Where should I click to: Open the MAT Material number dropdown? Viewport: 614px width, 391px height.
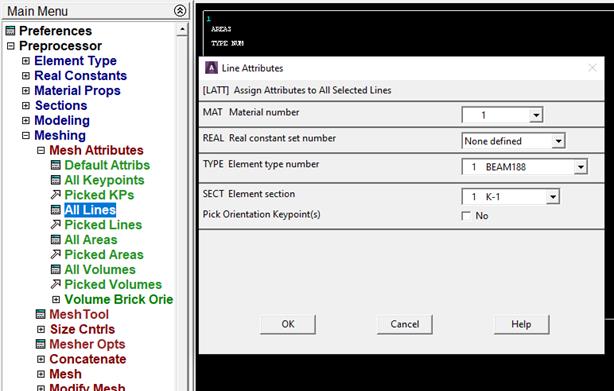536,115
